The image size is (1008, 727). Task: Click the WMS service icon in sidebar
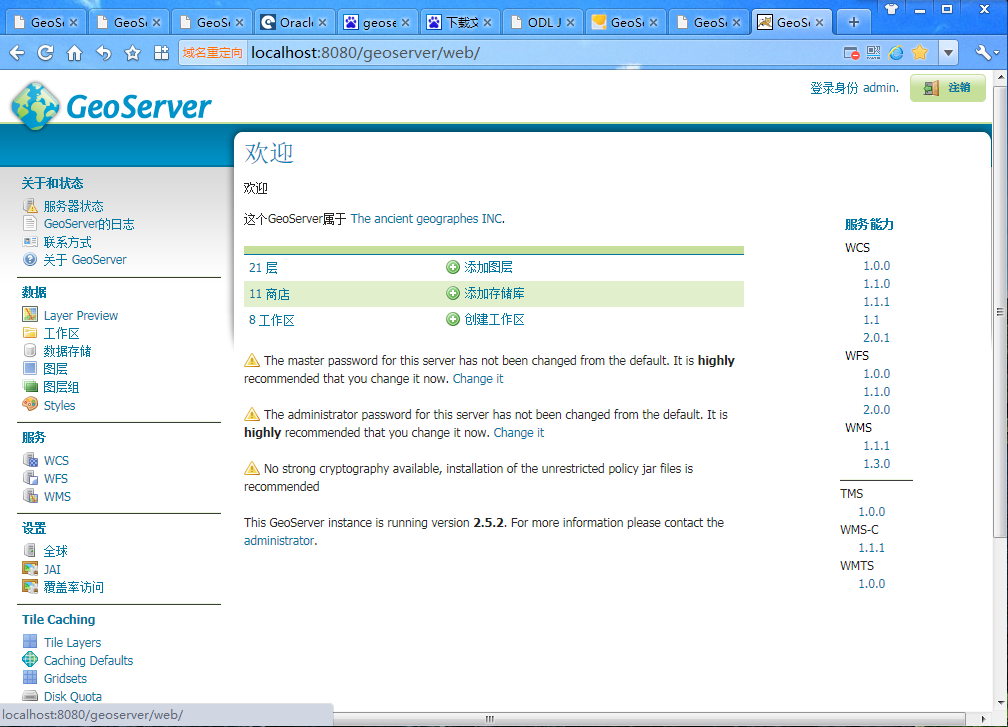(x=30, y=496)
